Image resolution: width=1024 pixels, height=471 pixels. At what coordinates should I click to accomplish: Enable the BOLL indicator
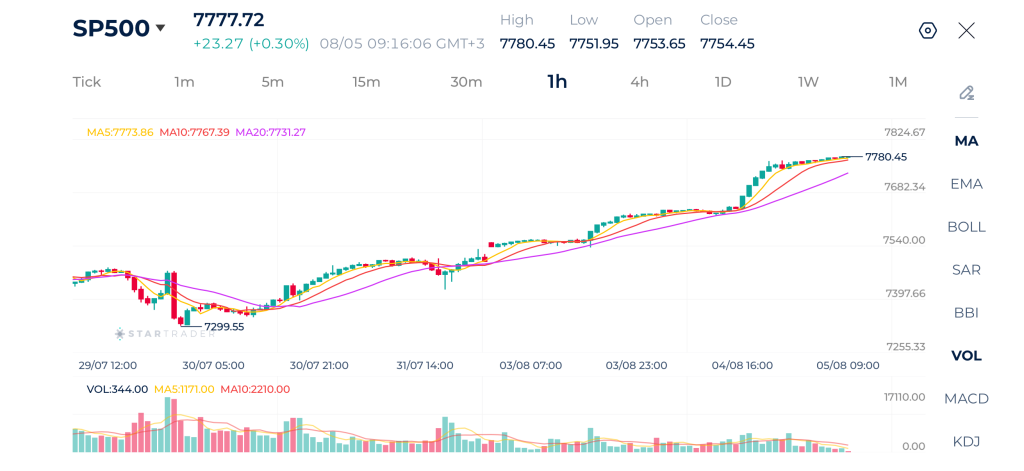click(967, 227)
